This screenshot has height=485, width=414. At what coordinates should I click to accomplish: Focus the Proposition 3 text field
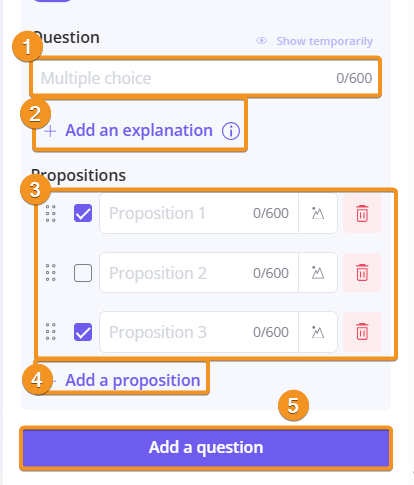(199, 332)
